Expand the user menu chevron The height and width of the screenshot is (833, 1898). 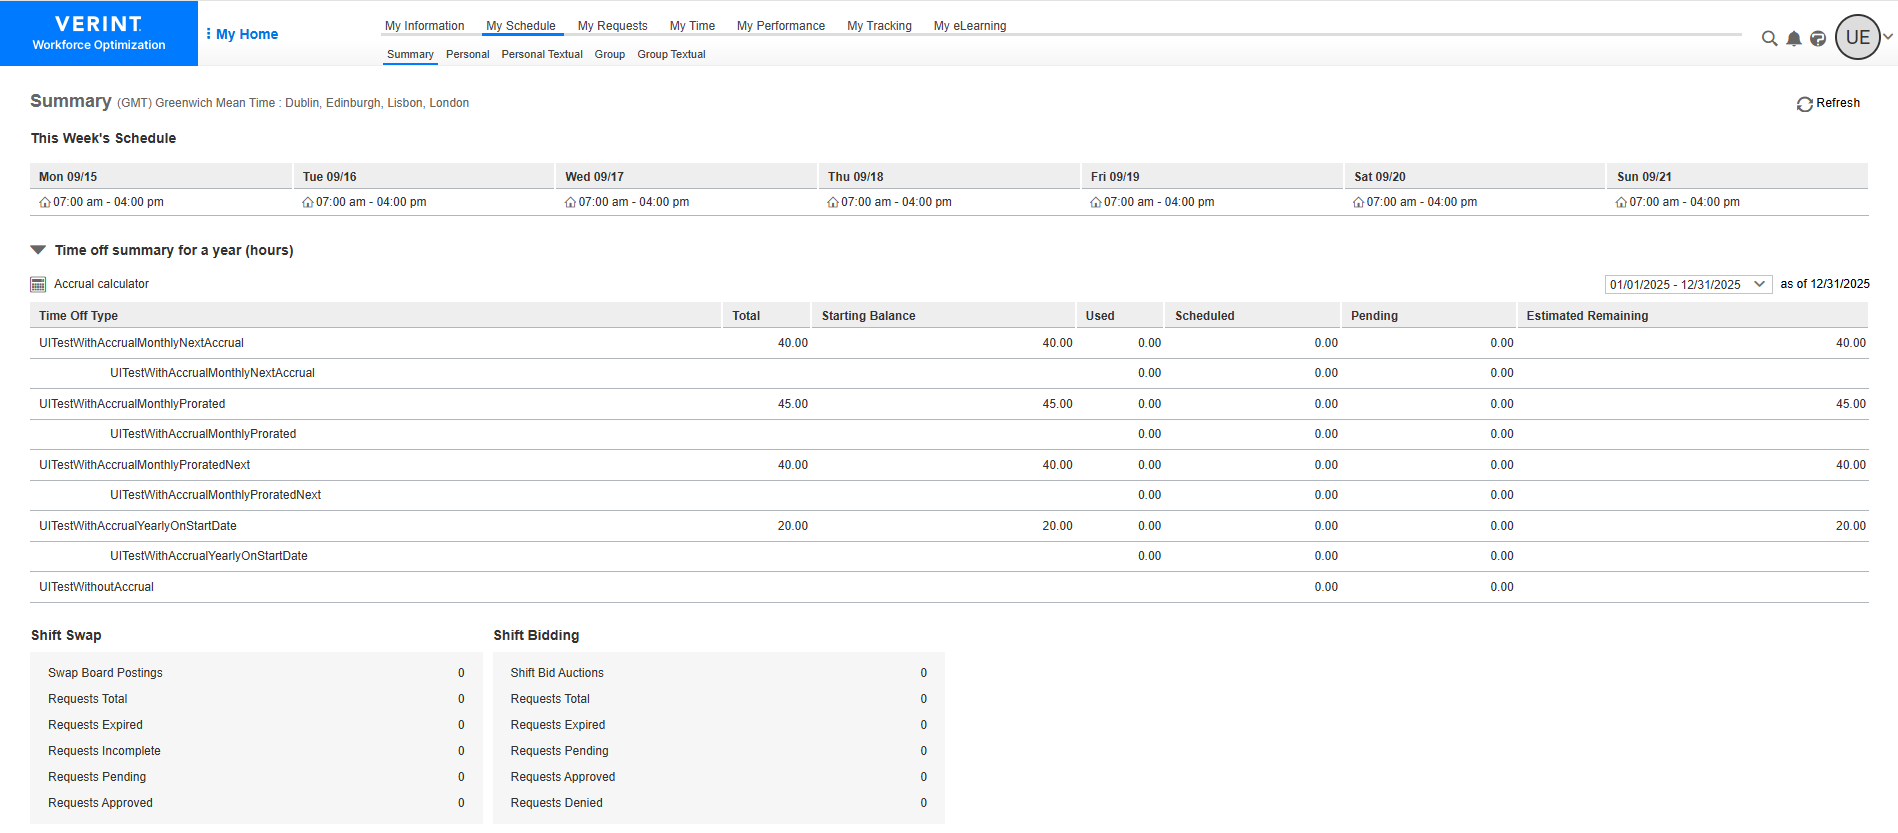point(1888,37)
